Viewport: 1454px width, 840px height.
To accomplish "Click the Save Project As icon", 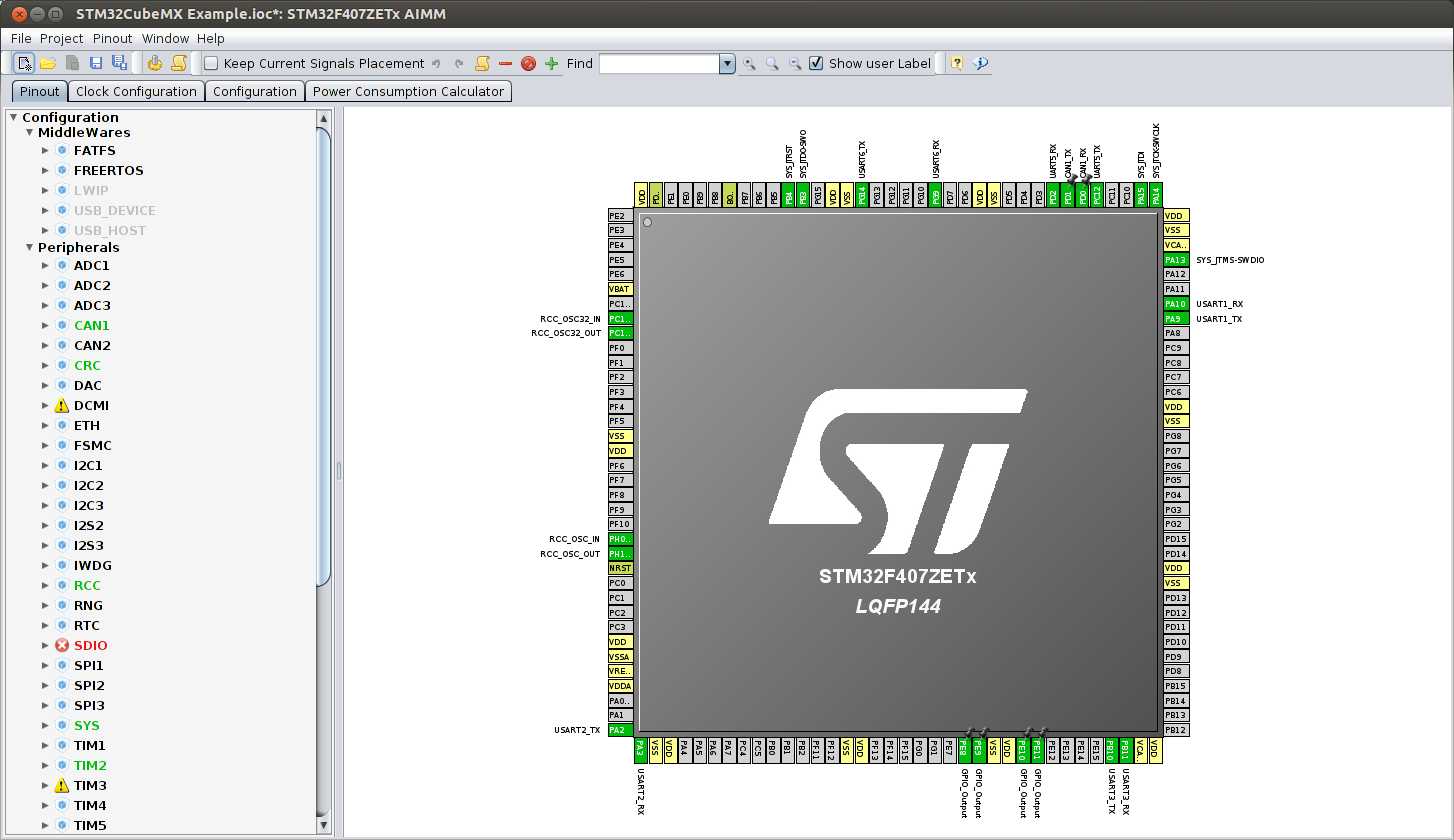I will [x=119, y=63].
